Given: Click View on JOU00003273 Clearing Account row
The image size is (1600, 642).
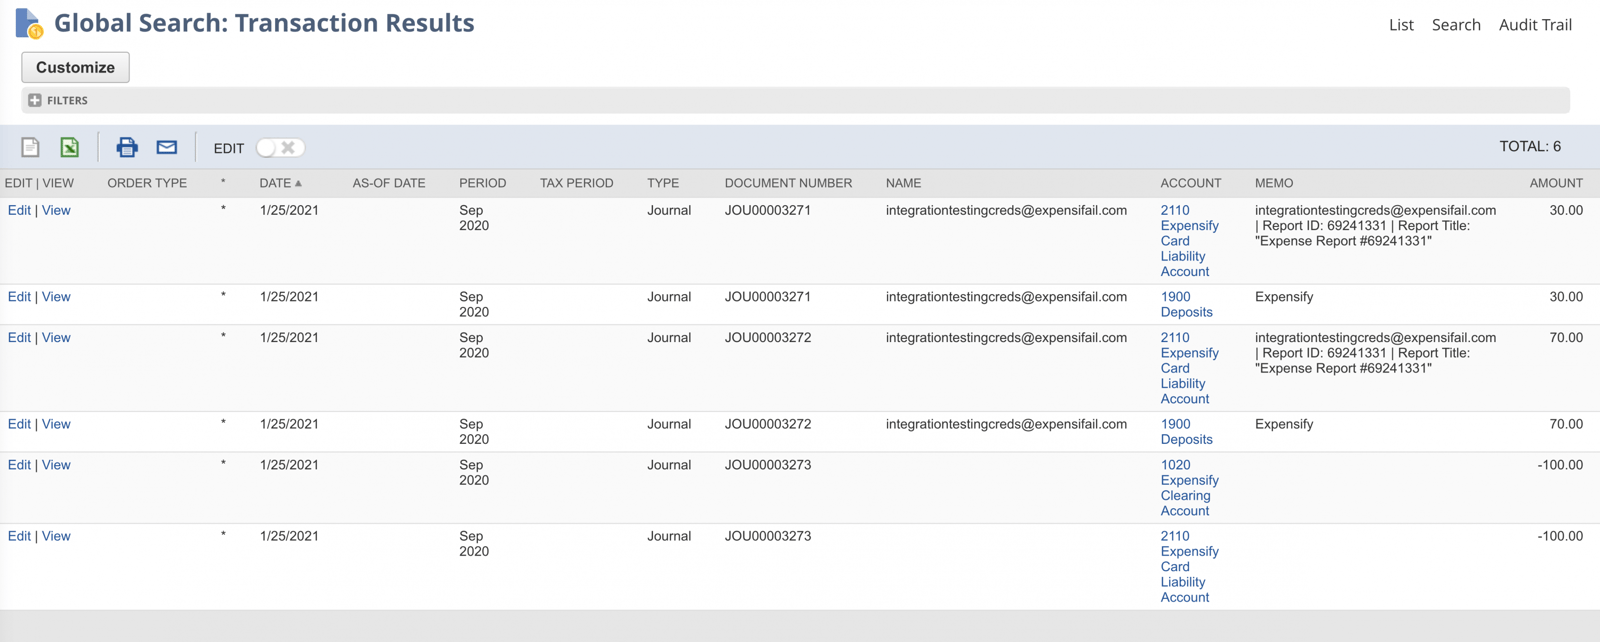Looking at the screenshot, I should click(x=56, y=465).
